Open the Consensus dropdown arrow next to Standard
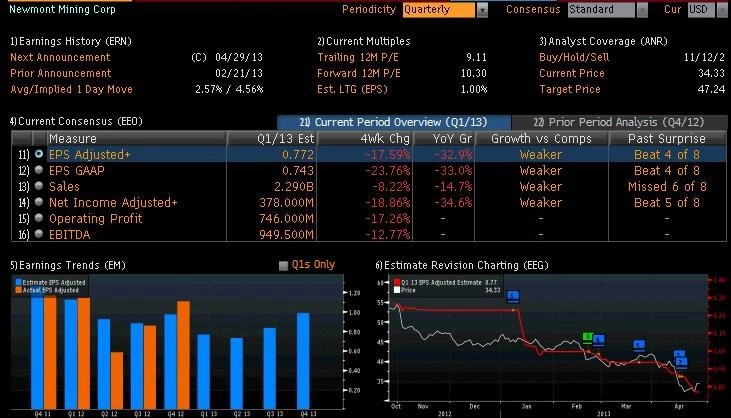 coord(642,10)
